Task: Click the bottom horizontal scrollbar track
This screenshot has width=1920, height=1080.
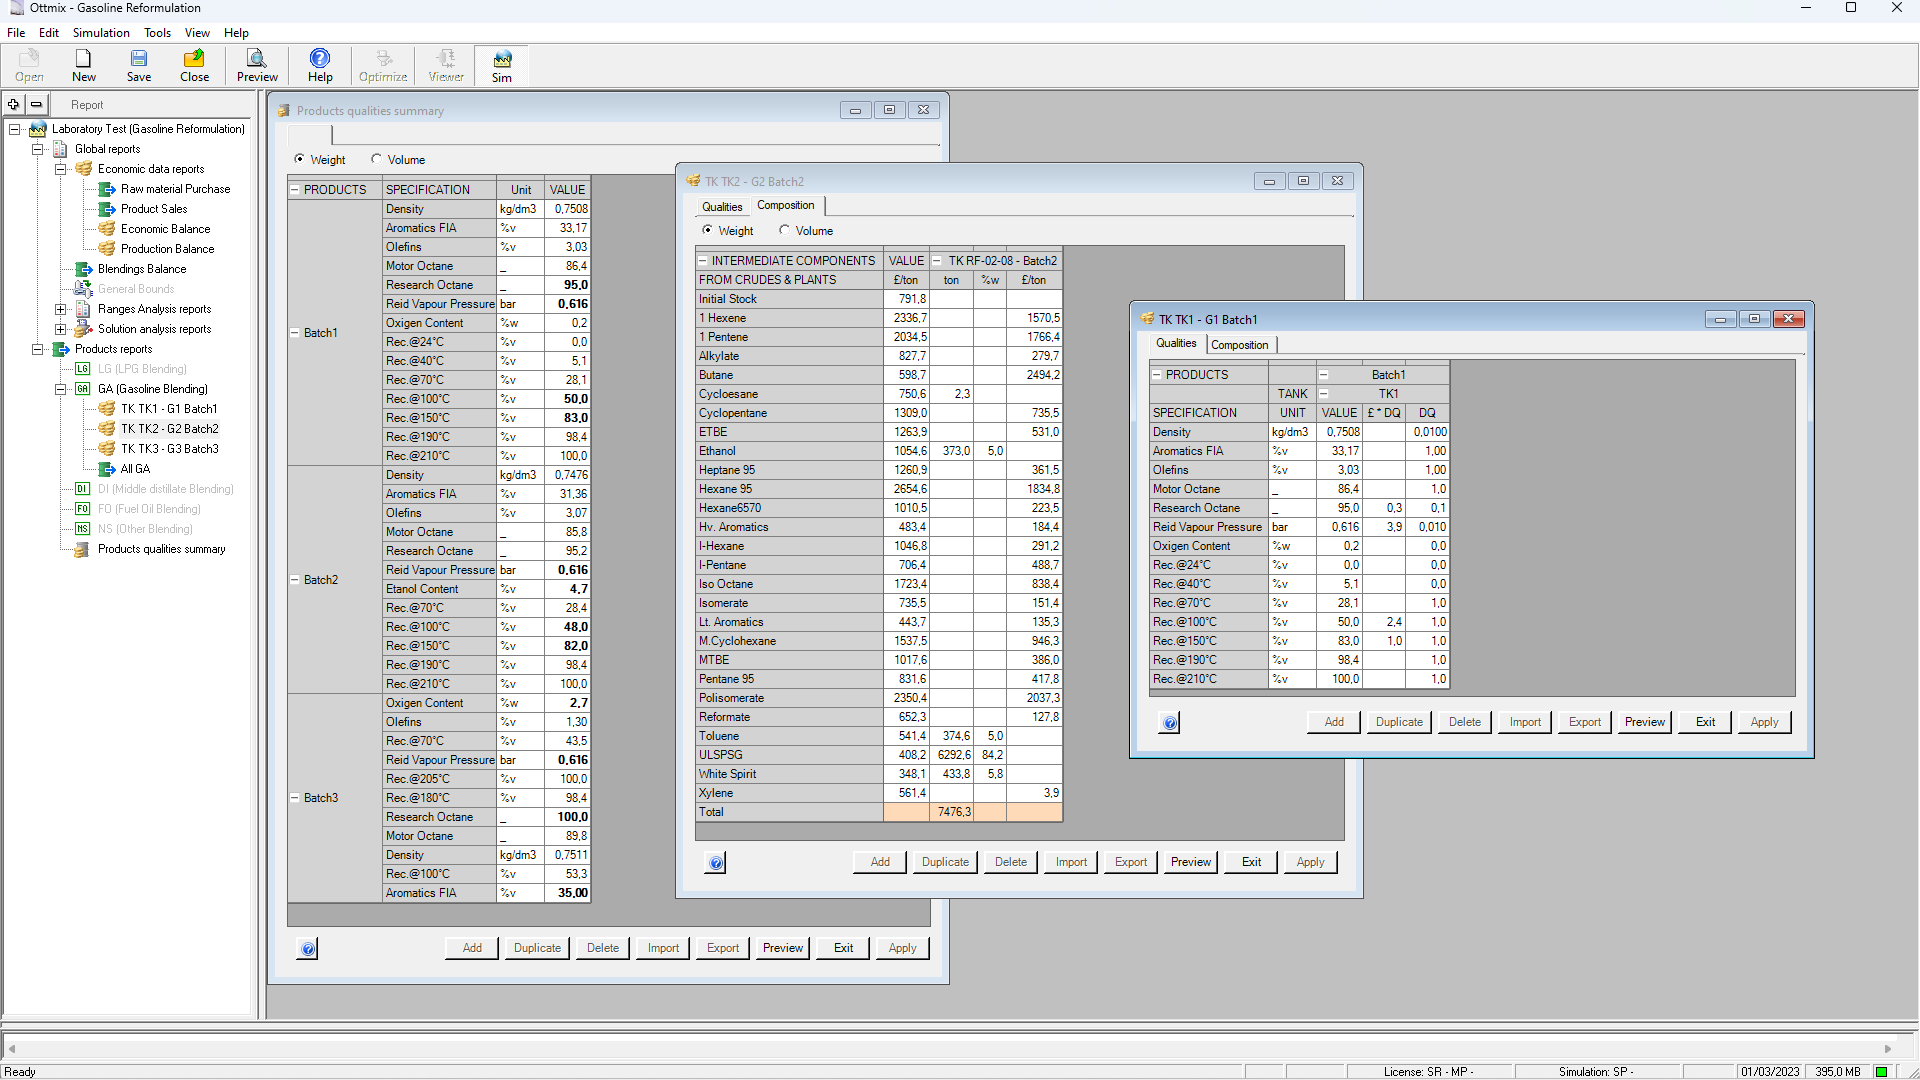Action: [950, 1049]
